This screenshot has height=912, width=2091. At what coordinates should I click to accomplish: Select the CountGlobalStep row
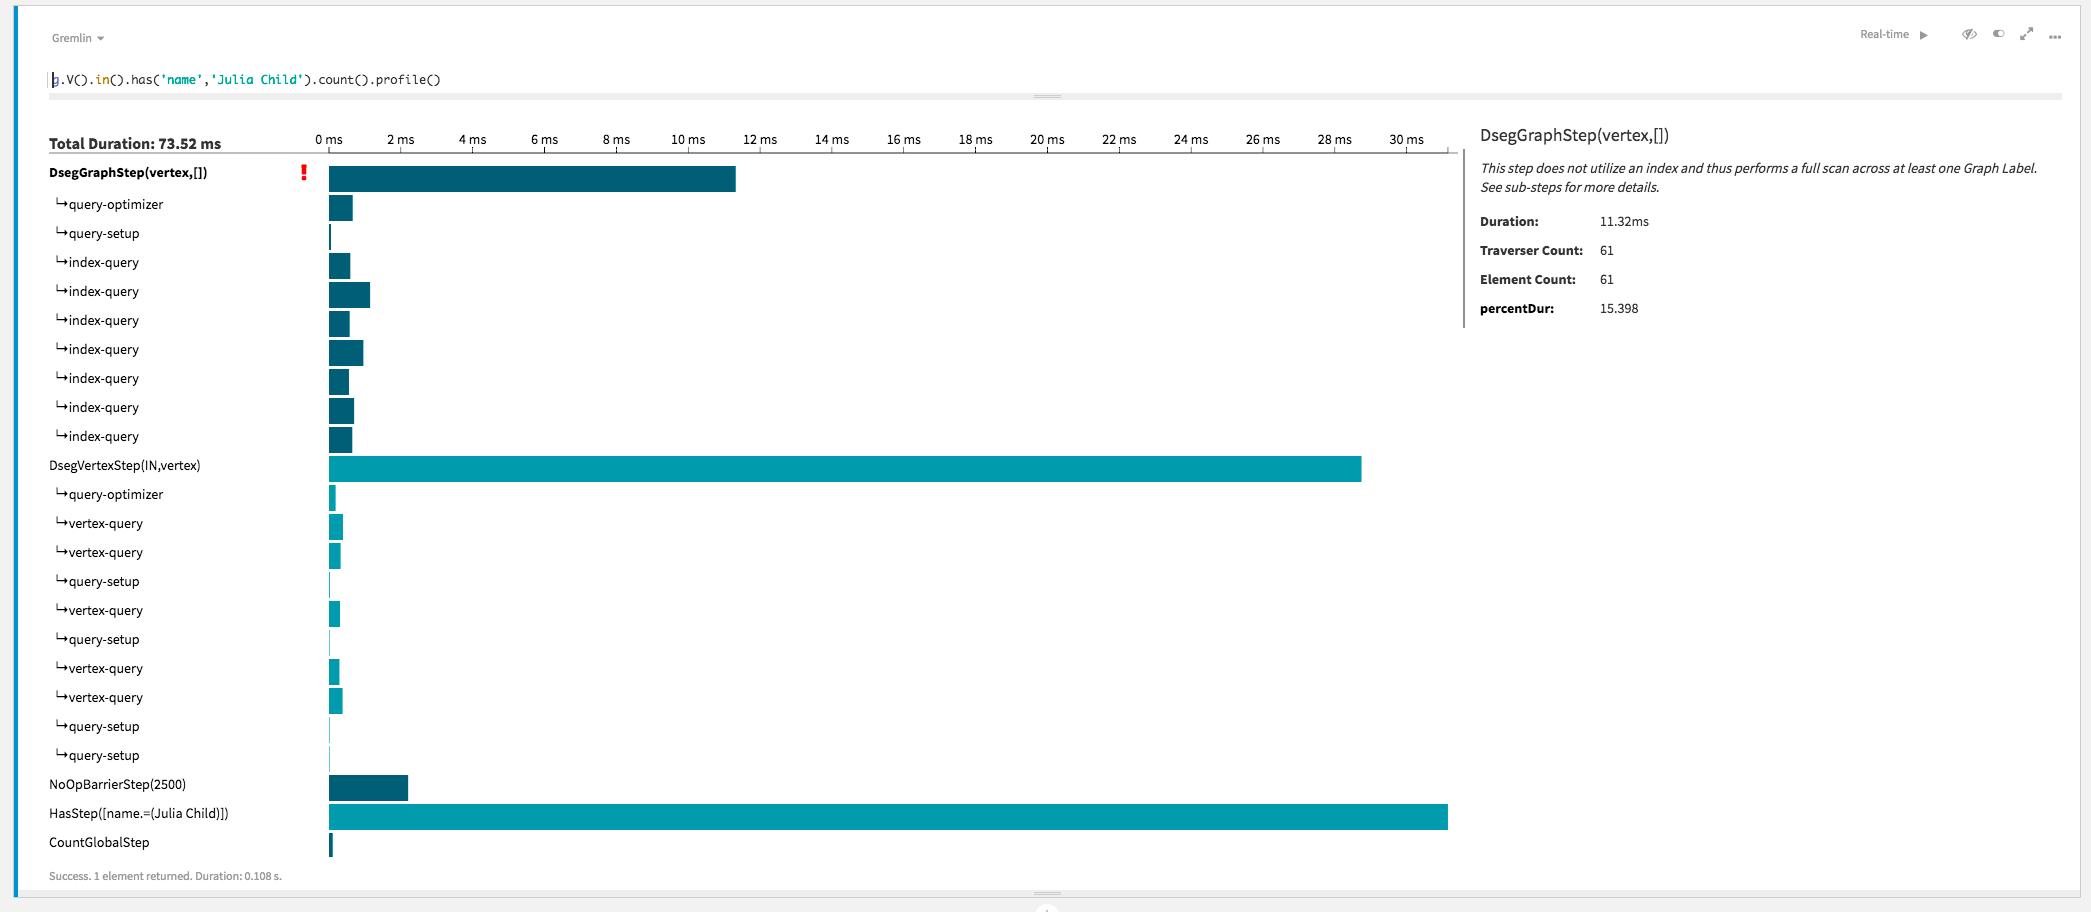coord(98,842)
